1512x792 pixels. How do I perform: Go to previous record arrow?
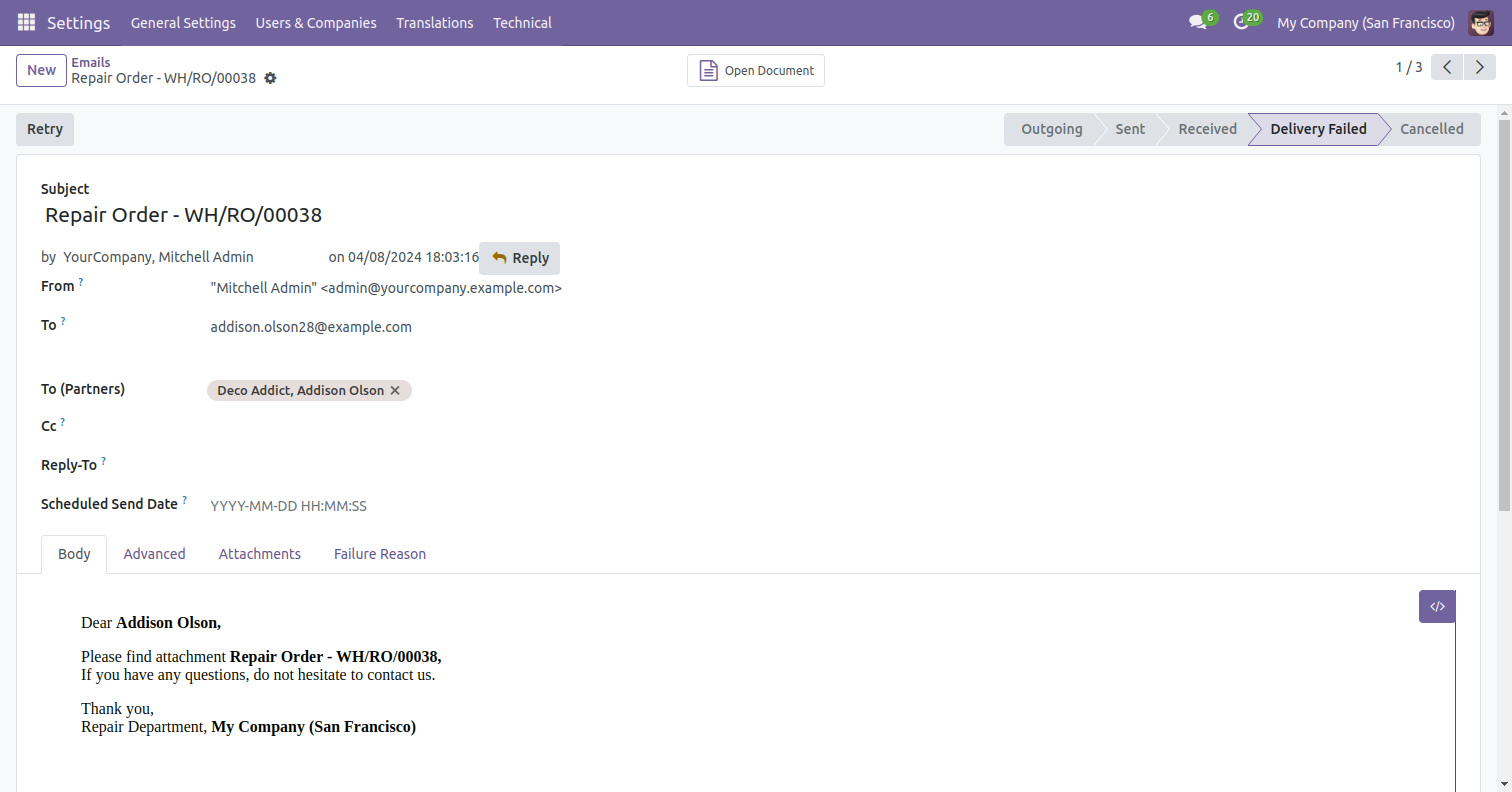[1447, 67]
